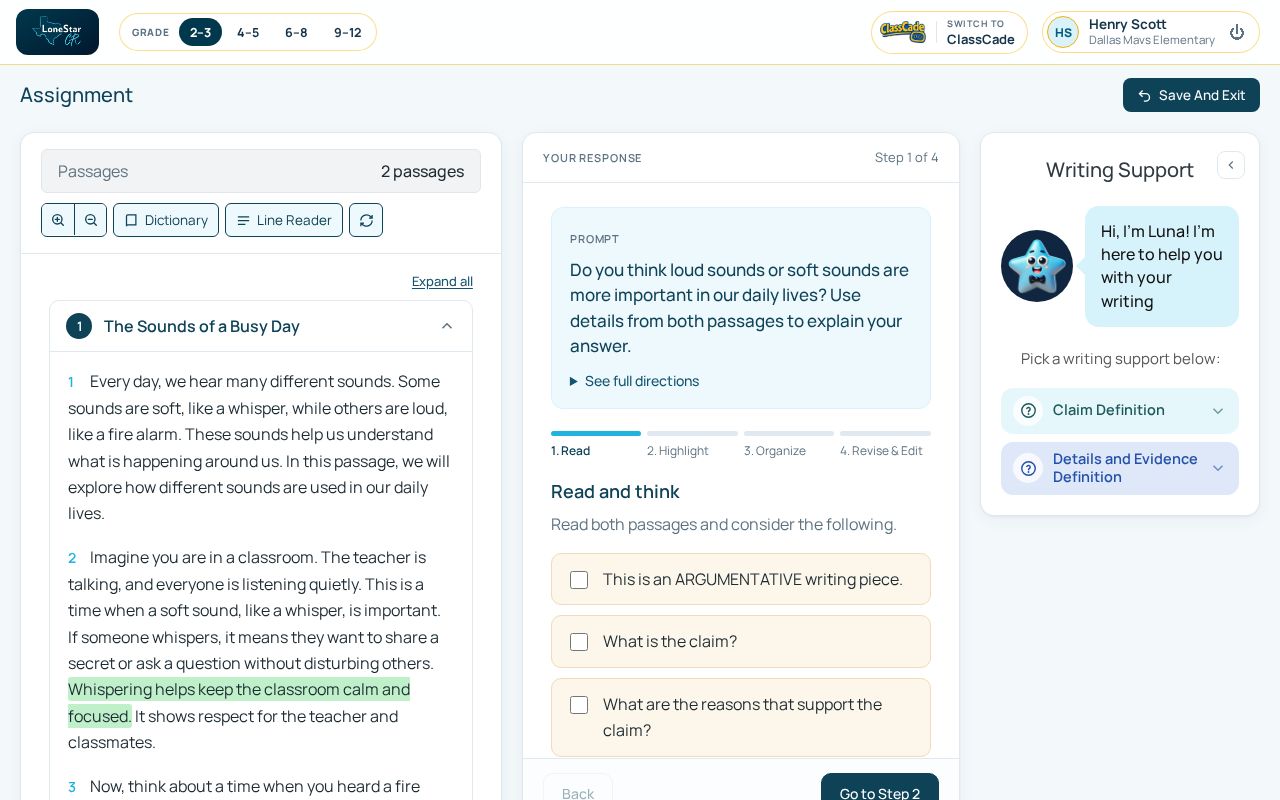1280x800 pixels.
Task: Click the HS user avatar
Action: [x=1063, y=32]
